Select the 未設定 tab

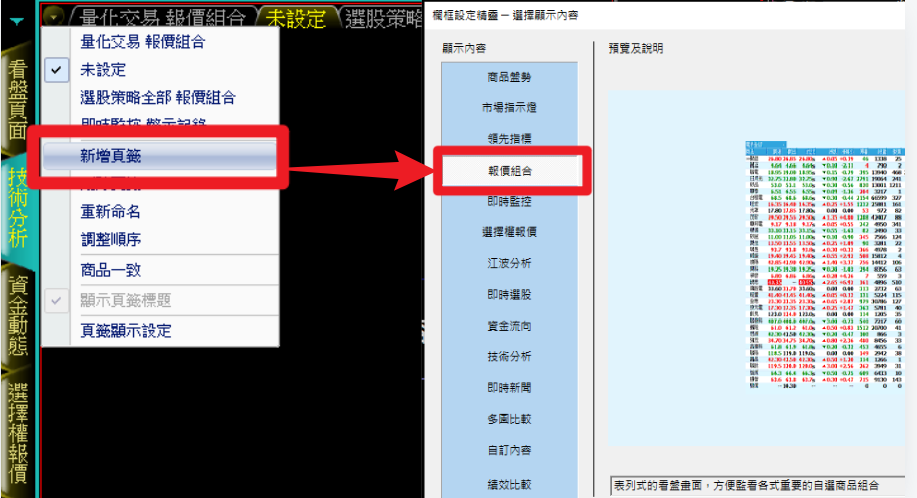click(296, 18)
